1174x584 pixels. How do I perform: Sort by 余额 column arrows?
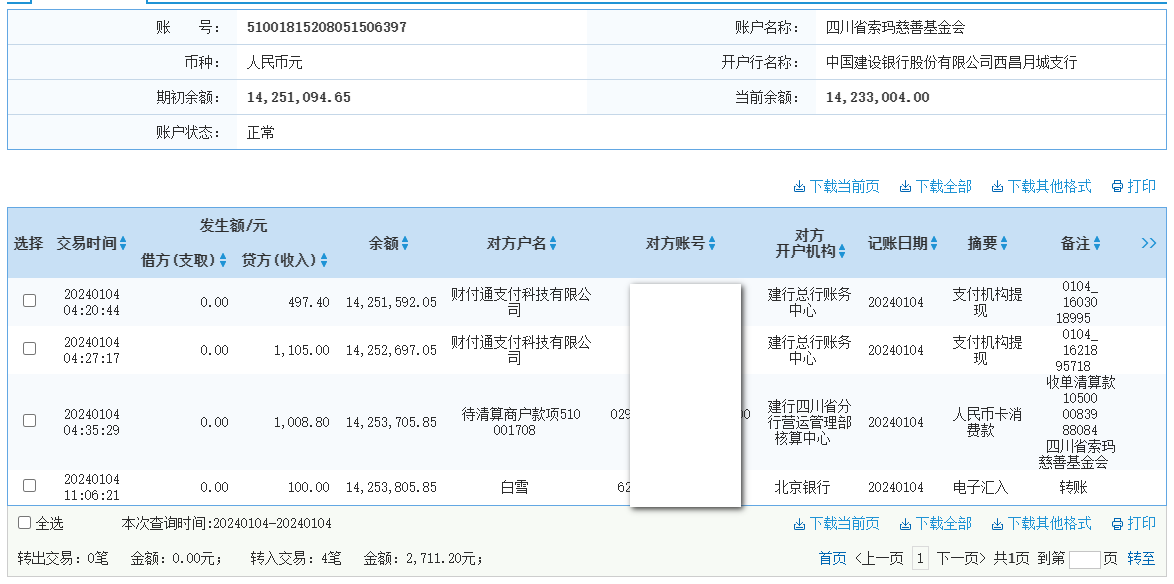click(405, 243)
